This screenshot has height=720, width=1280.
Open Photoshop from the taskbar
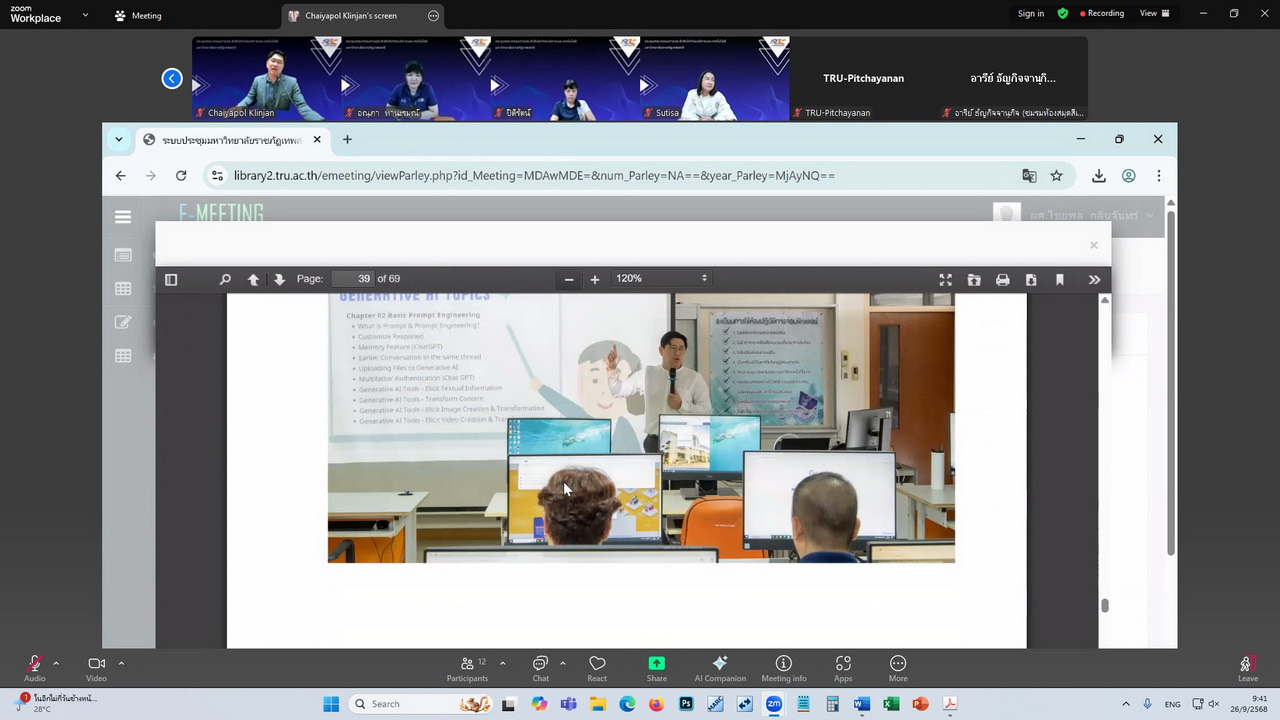(x=685, y=704)
